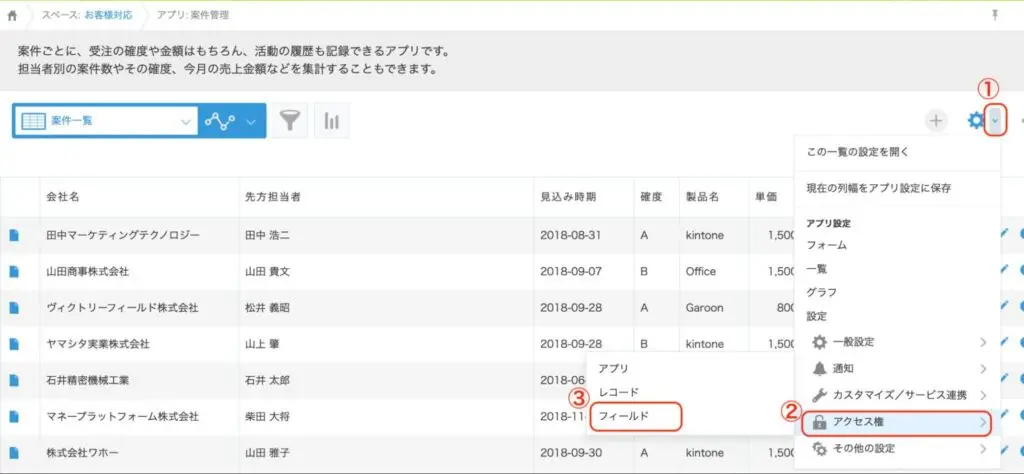Open the bar chart aggregate icon
The height and width of the screenshot is (474, 1024).
click(x=332, y=121)
